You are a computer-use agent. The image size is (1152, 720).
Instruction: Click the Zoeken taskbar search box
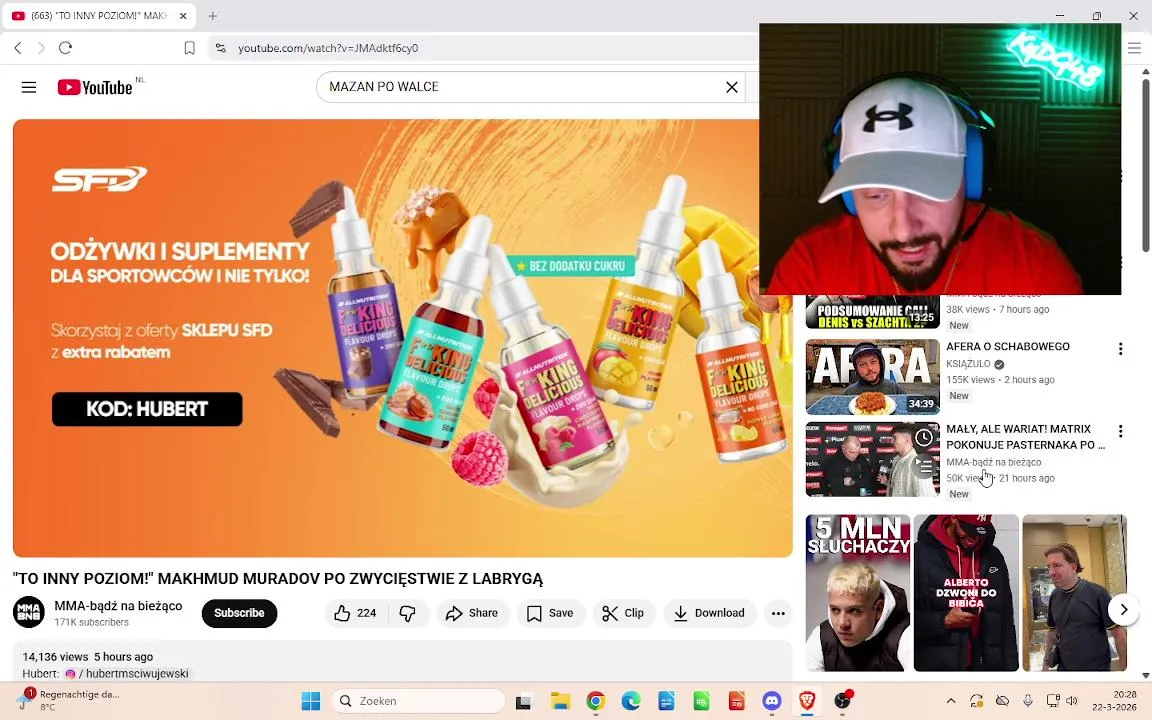419,702
